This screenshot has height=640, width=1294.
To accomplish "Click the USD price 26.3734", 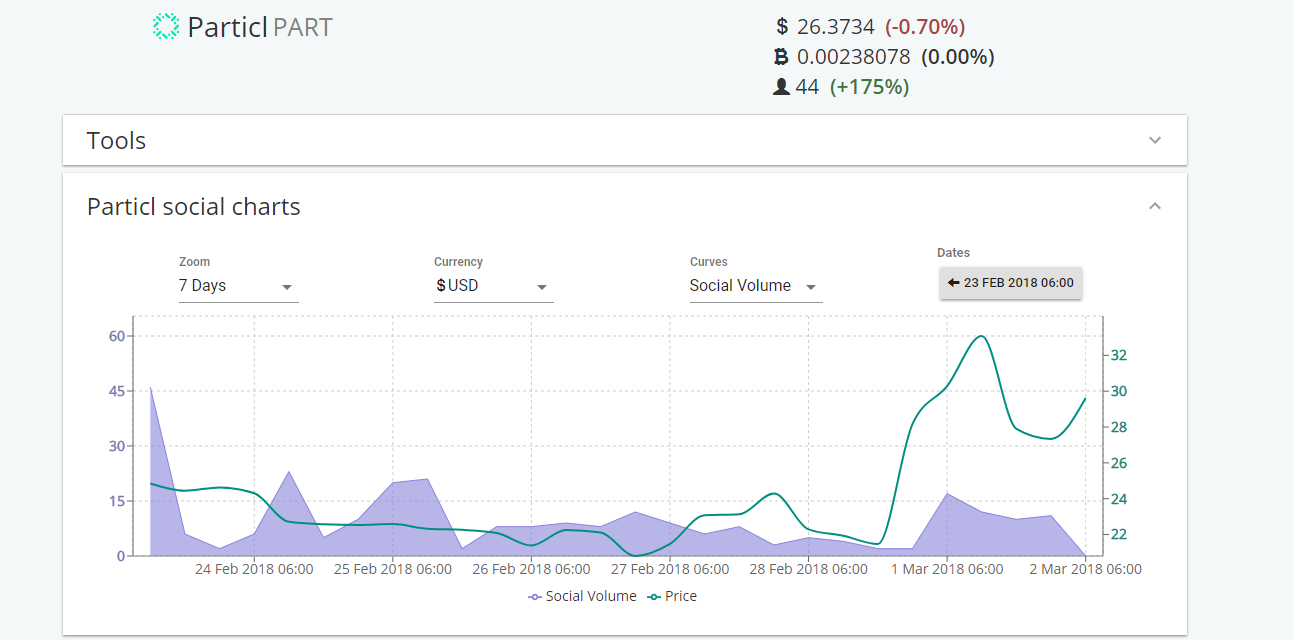I will (x=836, y=27).
